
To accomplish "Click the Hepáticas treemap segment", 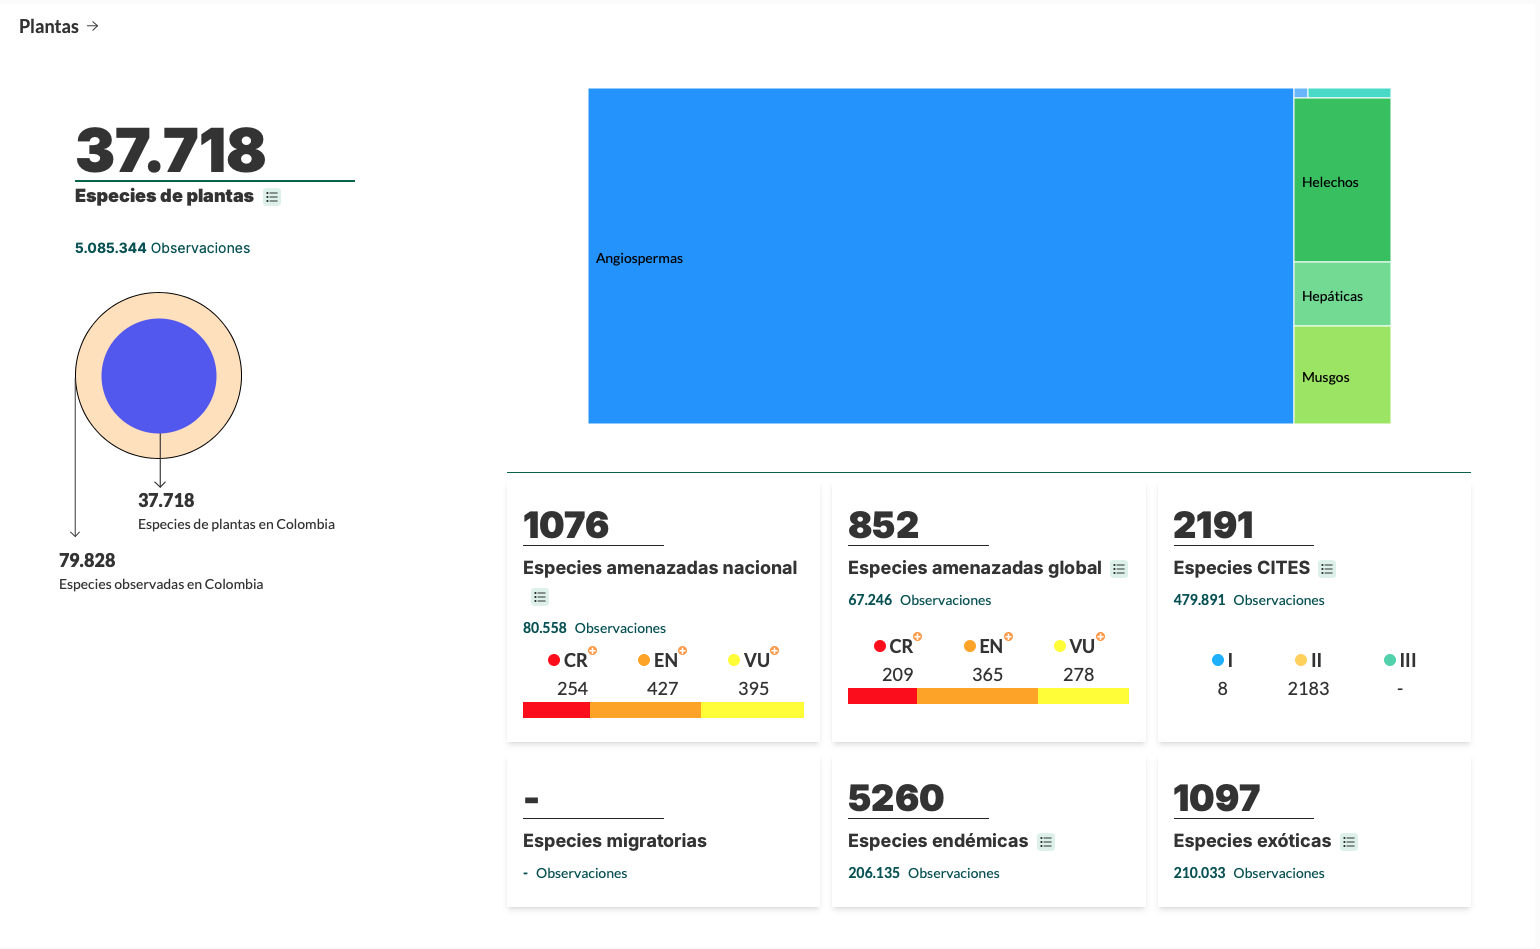I will click(1342, 295).
